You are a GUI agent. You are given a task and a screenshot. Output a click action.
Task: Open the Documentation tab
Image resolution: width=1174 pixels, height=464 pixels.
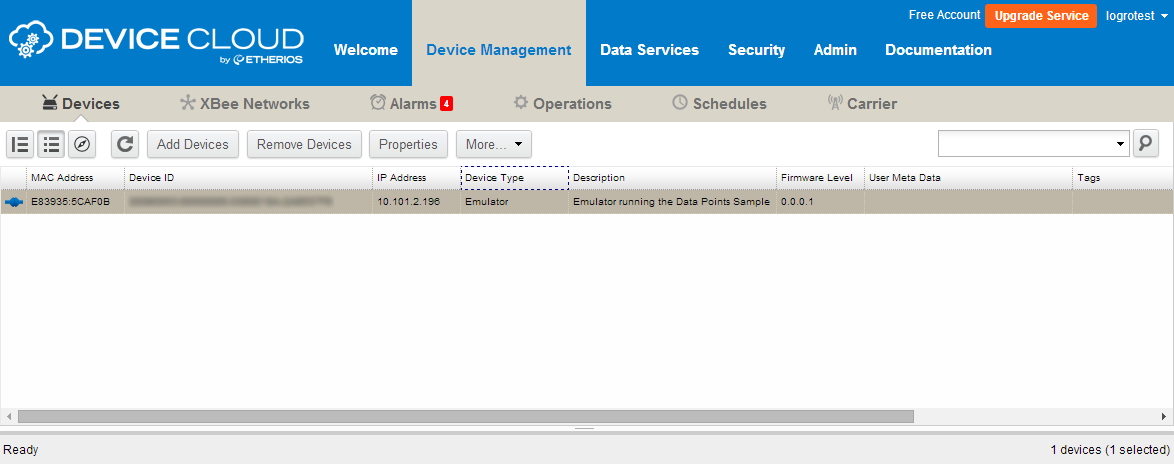[938, 50]
